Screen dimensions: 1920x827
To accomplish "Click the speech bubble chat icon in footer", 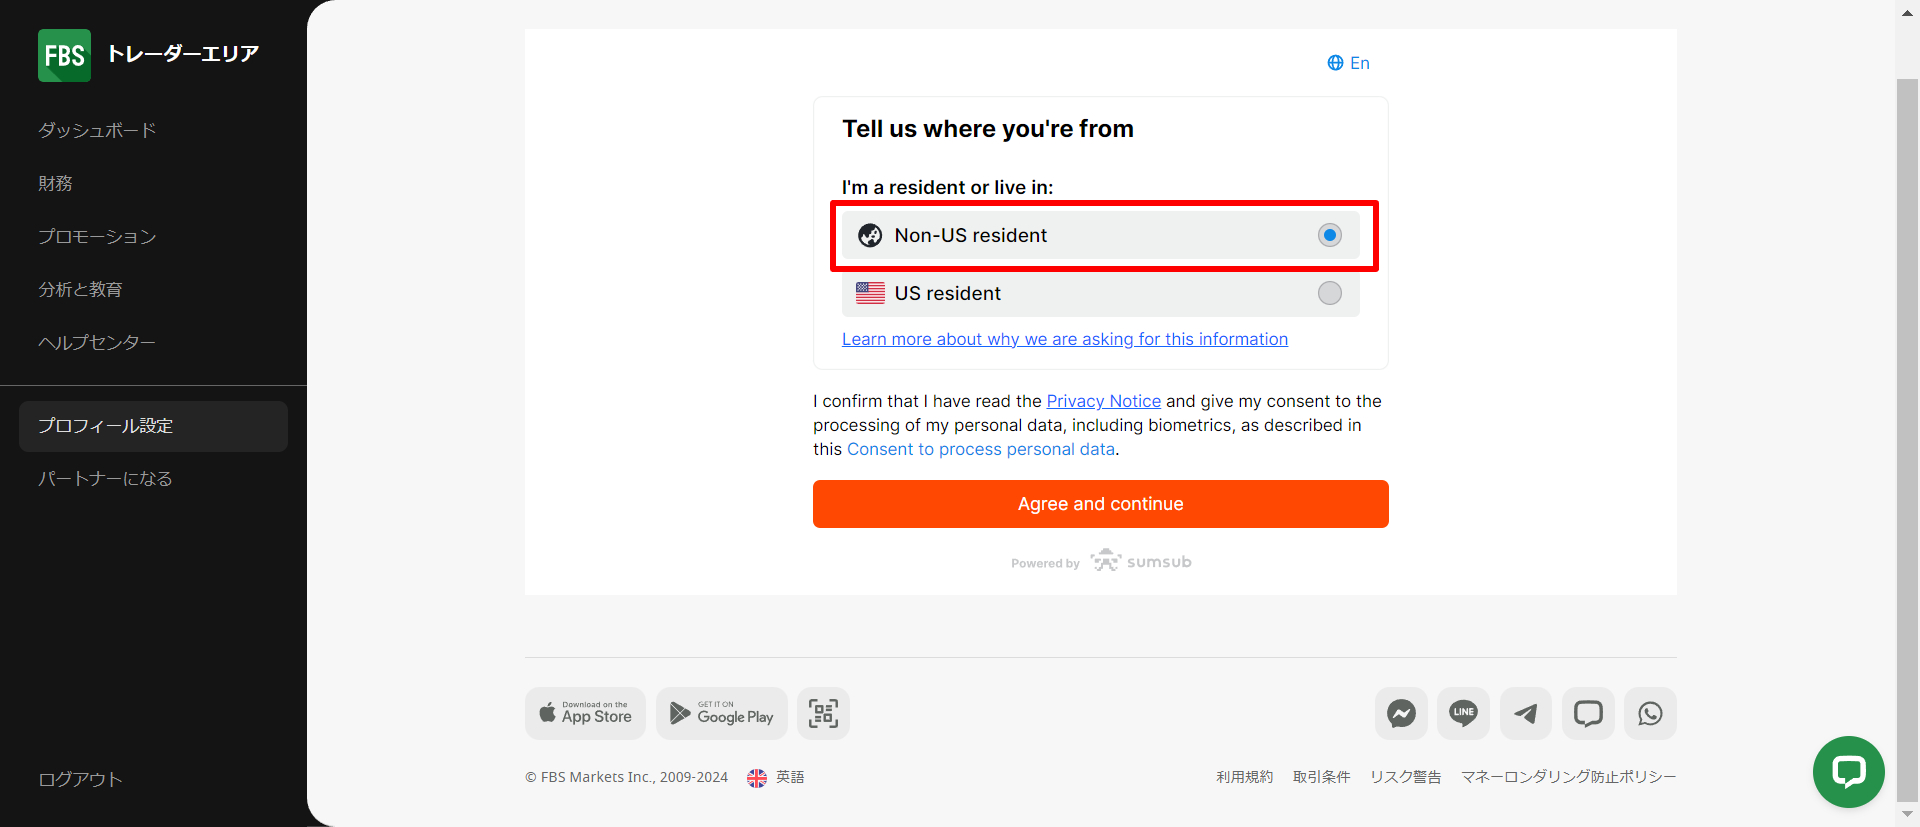I will pos(1588,713).
